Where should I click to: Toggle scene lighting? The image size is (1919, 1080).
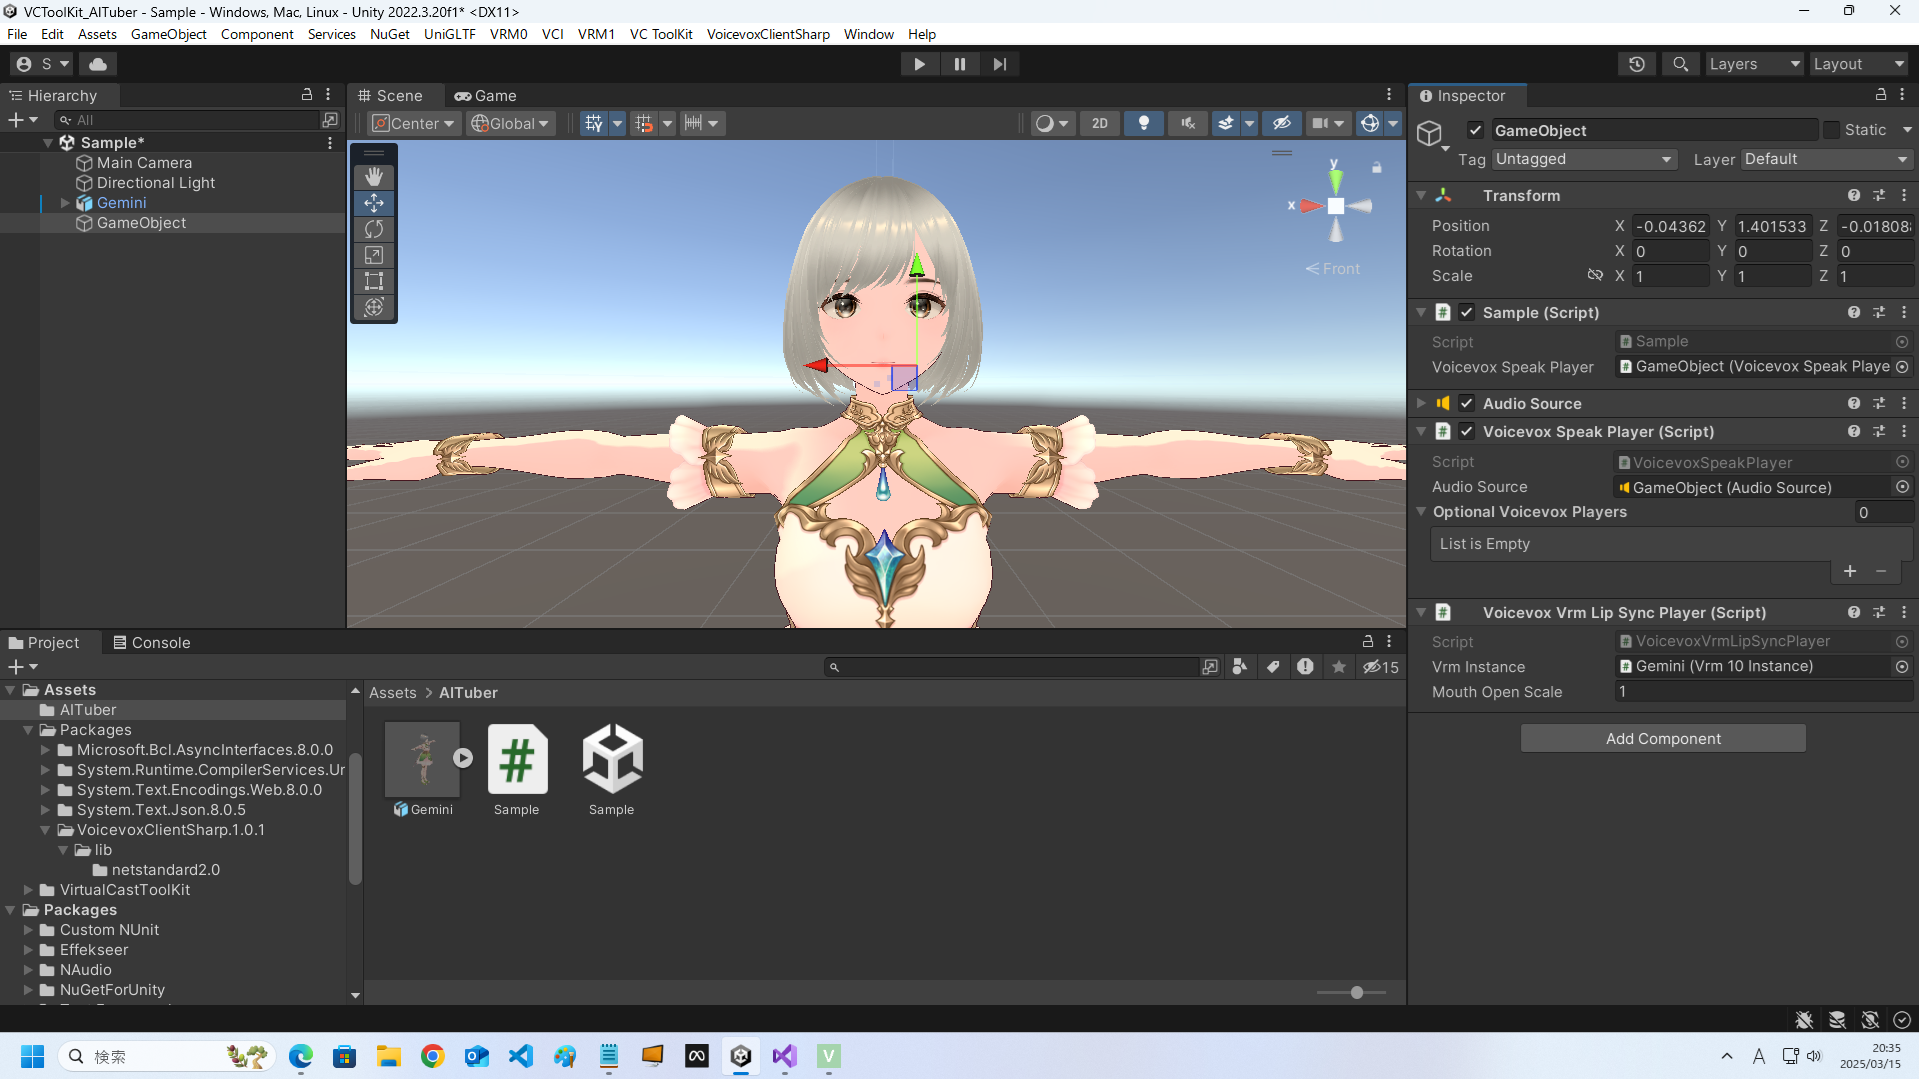click(x=1144, y=123)
